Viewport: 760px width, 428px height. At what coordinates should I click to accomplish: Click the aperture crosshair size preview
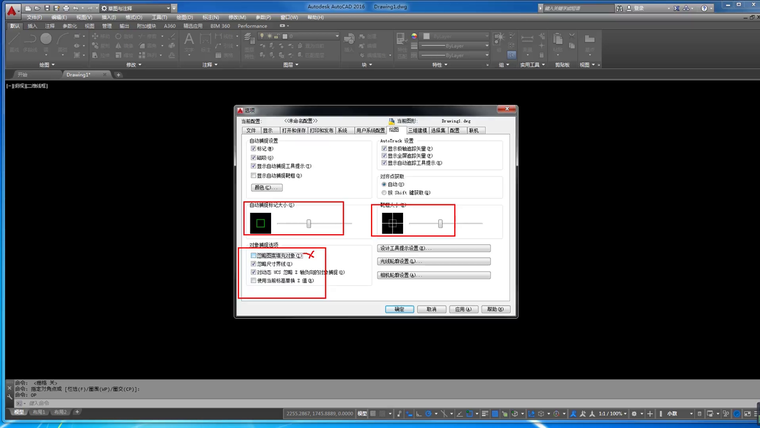[391, 223]
